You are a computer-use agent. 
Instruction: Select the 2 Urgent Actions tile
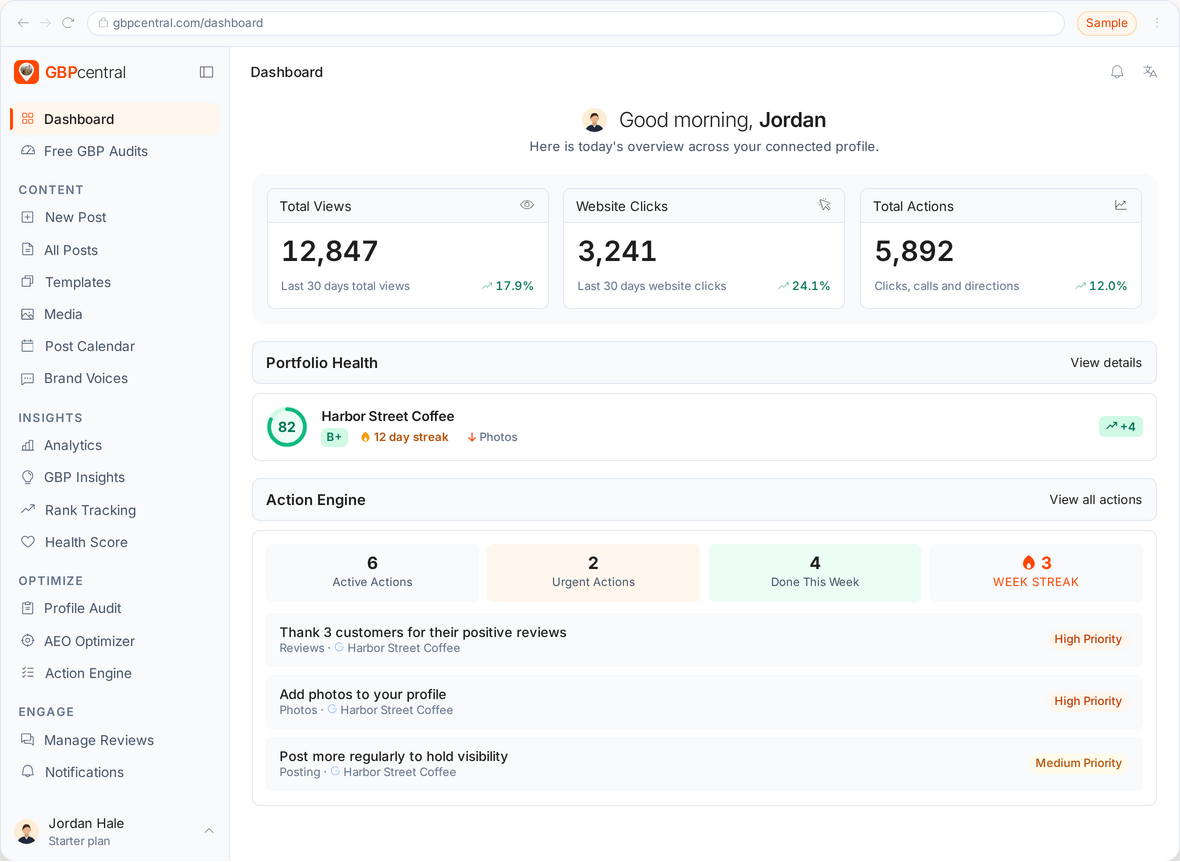pyautogui.click(x=593, y=573)
